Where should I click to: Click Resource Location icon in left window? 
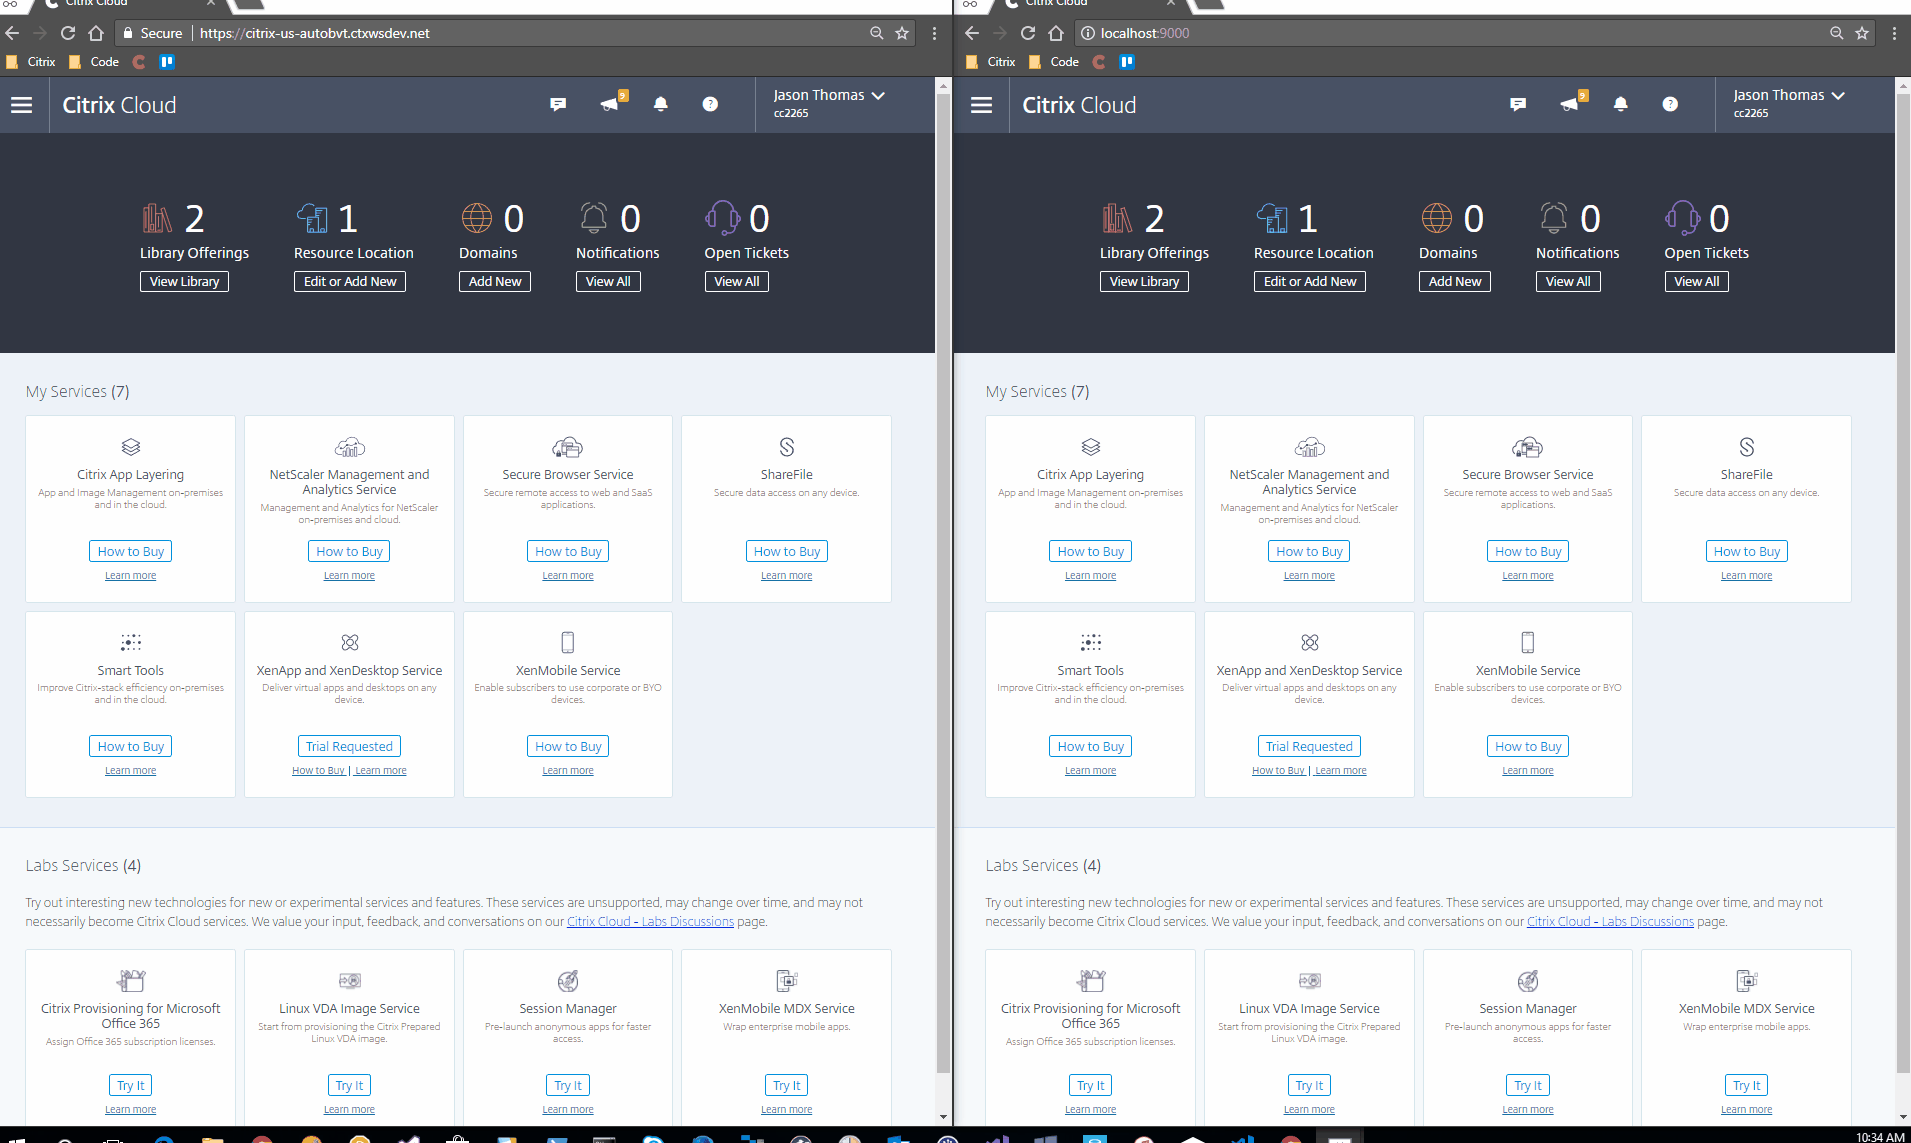point(312,217)
